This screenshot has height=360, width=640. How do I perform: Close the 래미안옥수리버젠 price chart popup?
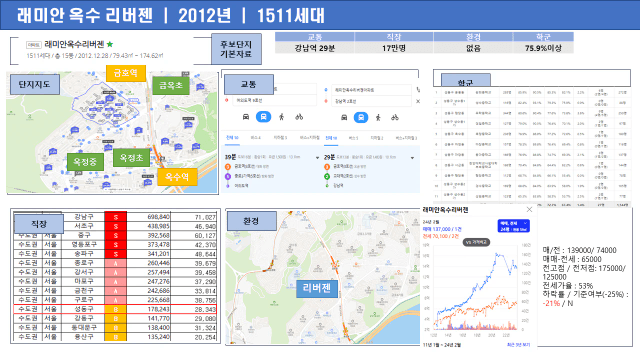coord(529,209)
